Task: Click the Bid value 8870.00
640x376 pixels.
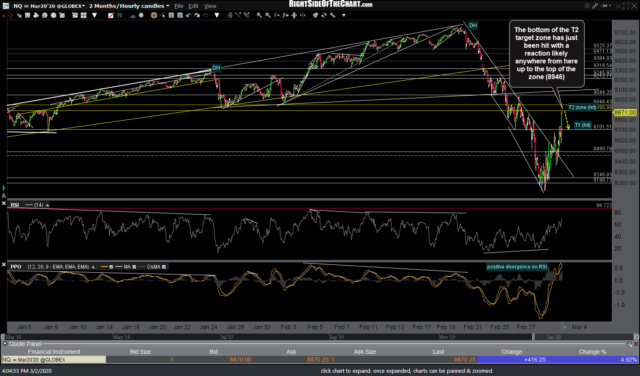Action: 240,360
